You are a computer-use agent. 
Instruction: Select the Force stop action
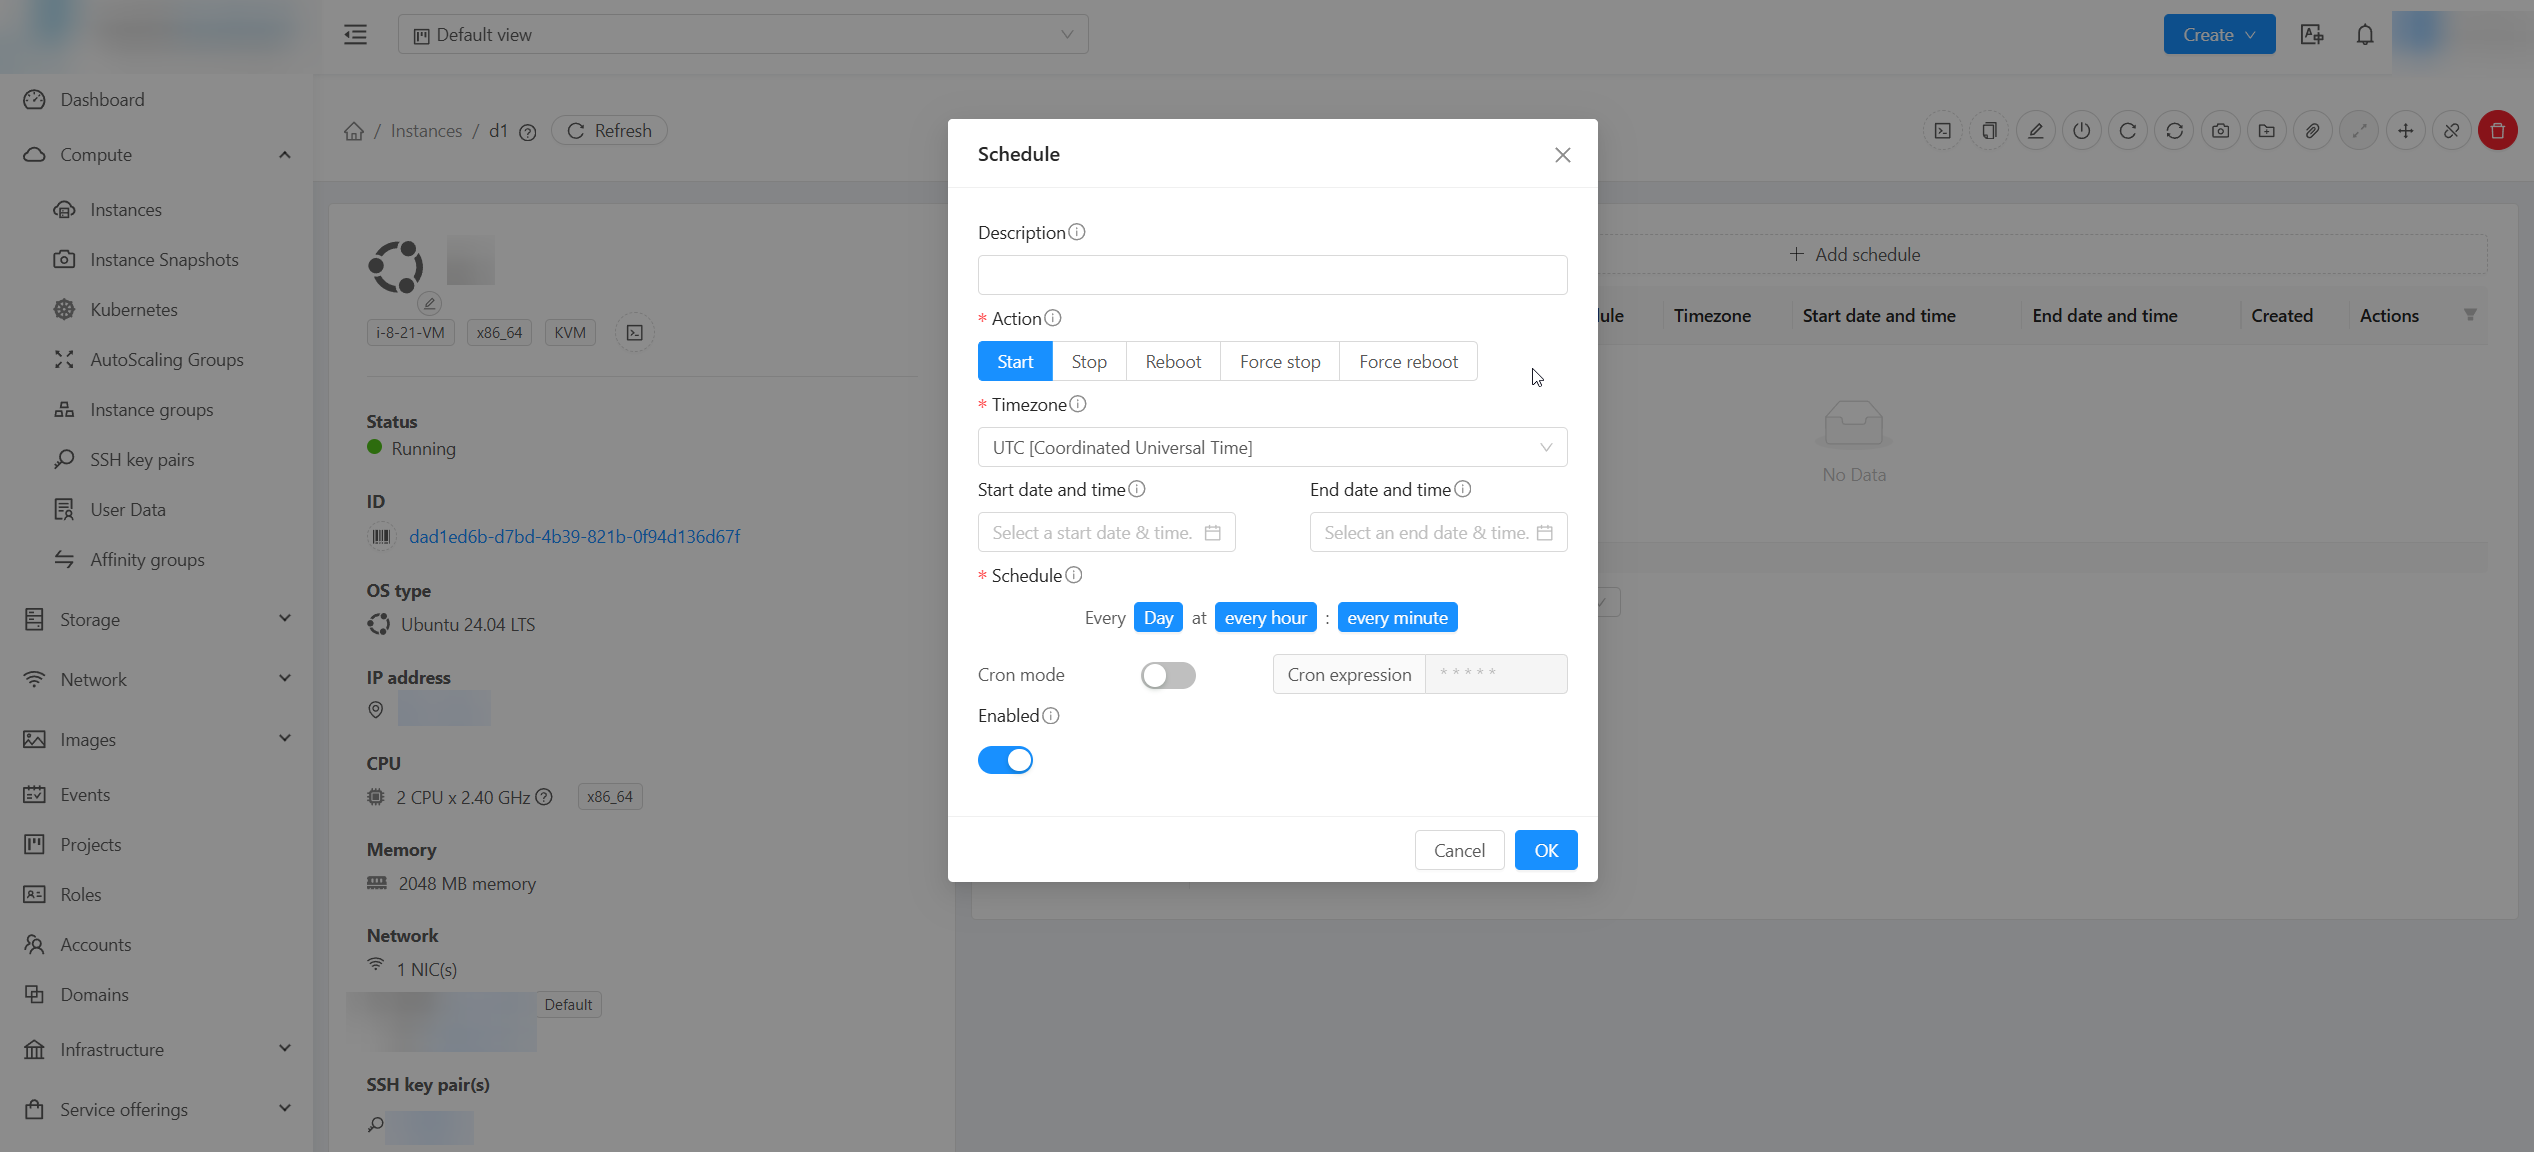(1279, 362)
